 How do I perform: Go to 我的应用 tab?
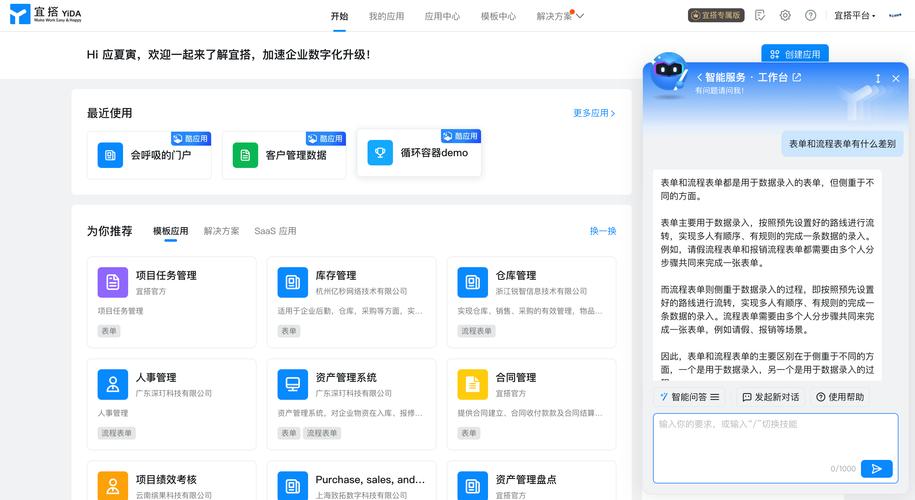tap(386, 16)
